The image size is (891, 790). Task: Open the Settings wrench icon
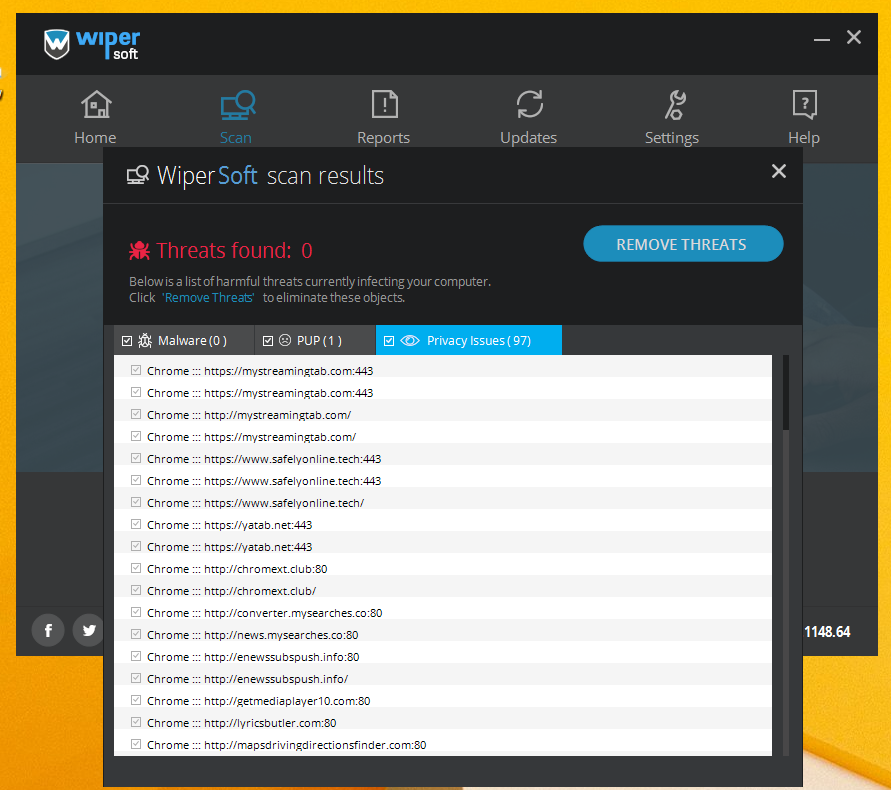[x=675, y=105]
